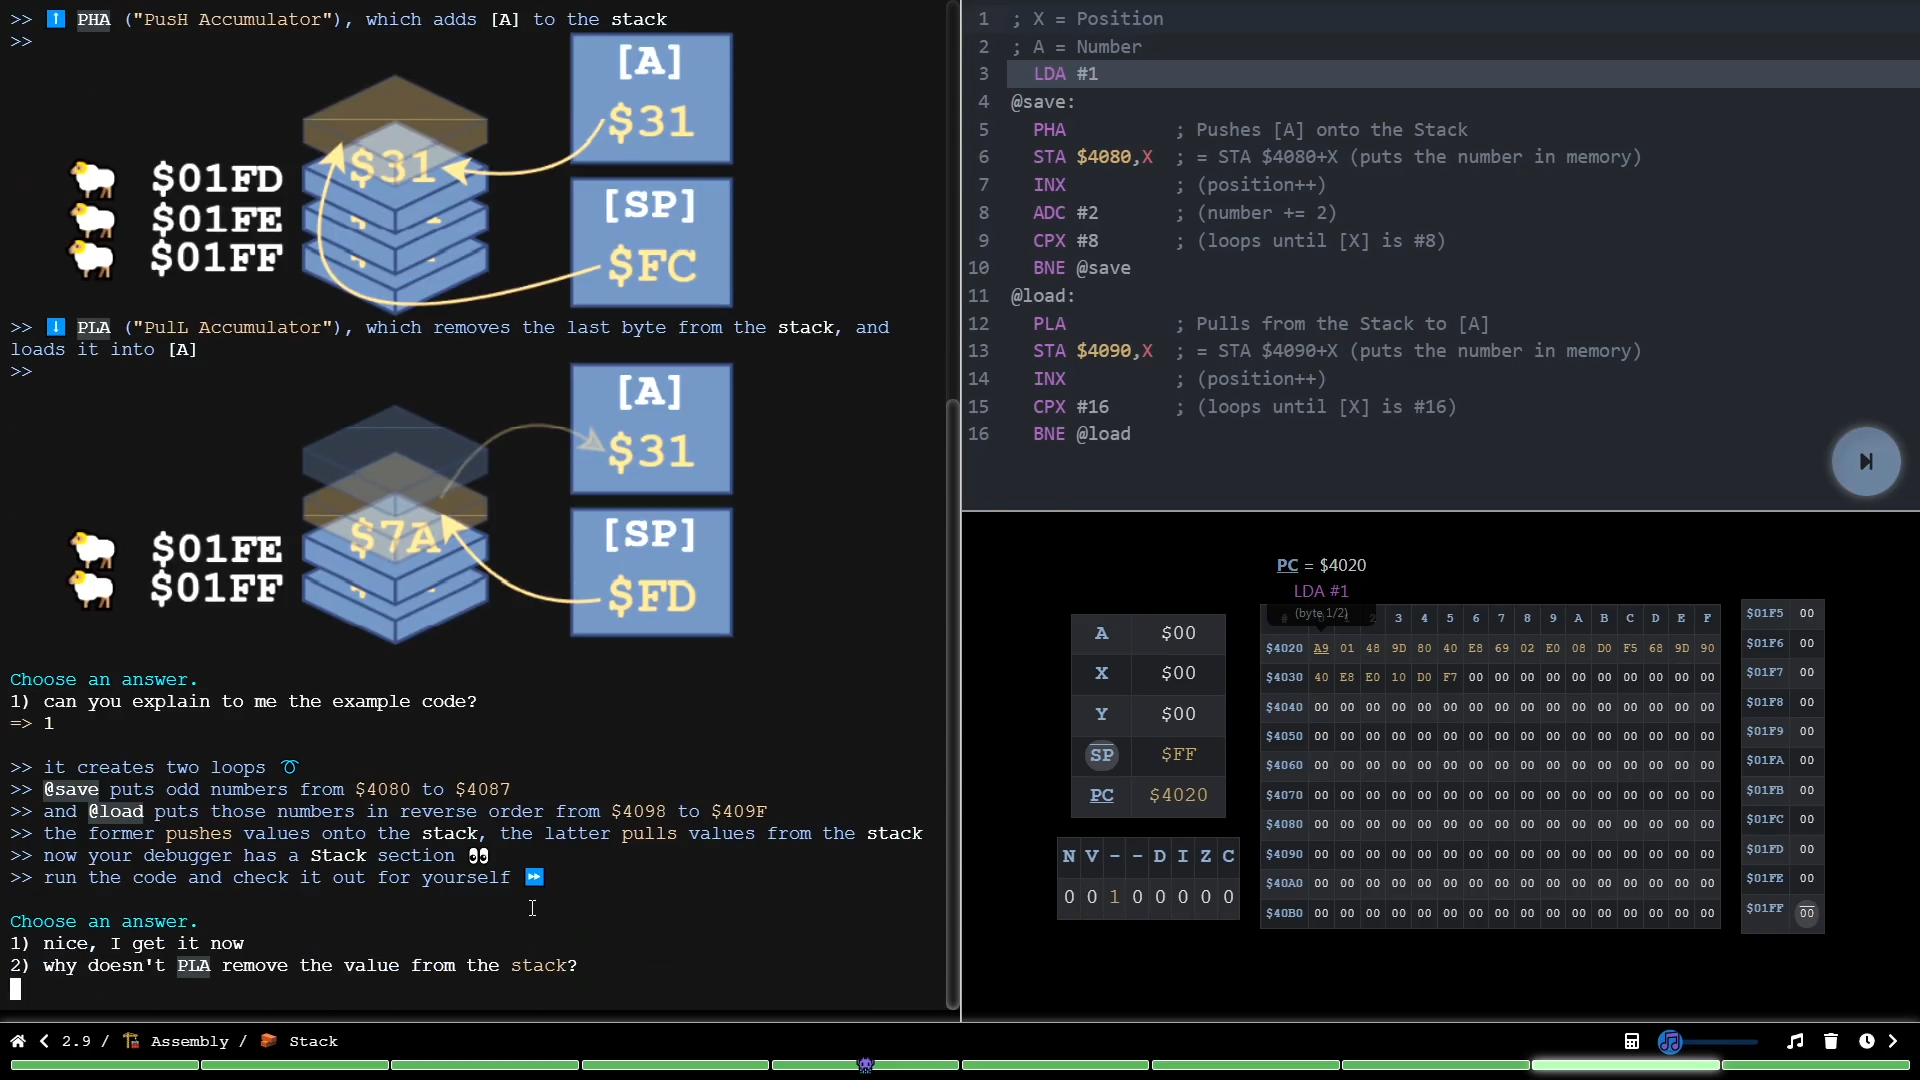The image size is (1920, 1080).
Task: Go to next lesson with right chevron
Action: tap(1892, 1041)
